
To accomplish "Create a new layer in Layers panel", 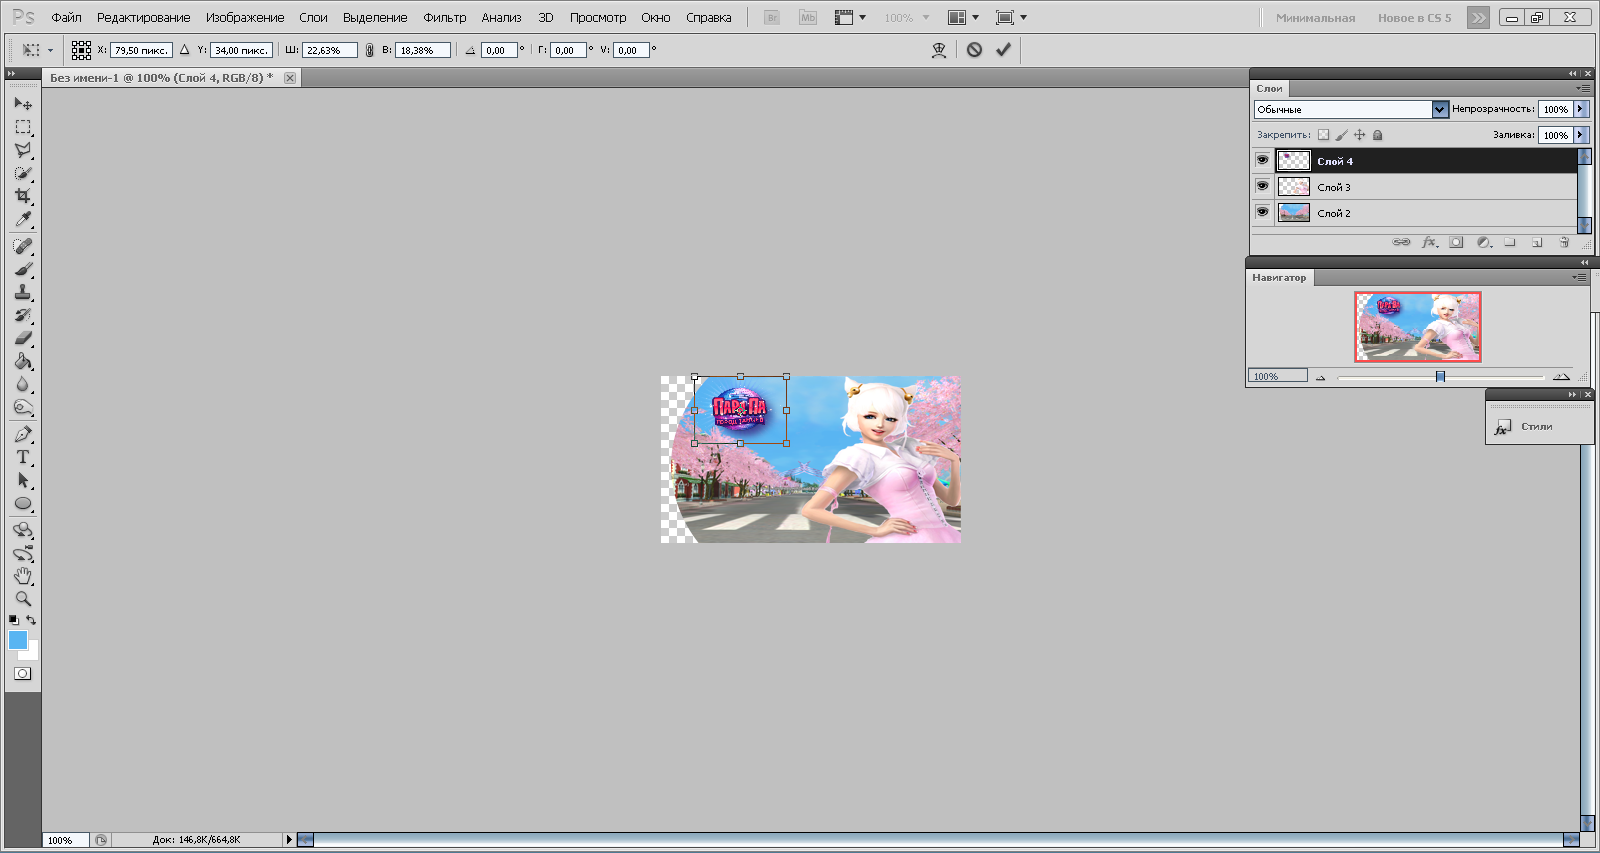I will pos(1537,242).
